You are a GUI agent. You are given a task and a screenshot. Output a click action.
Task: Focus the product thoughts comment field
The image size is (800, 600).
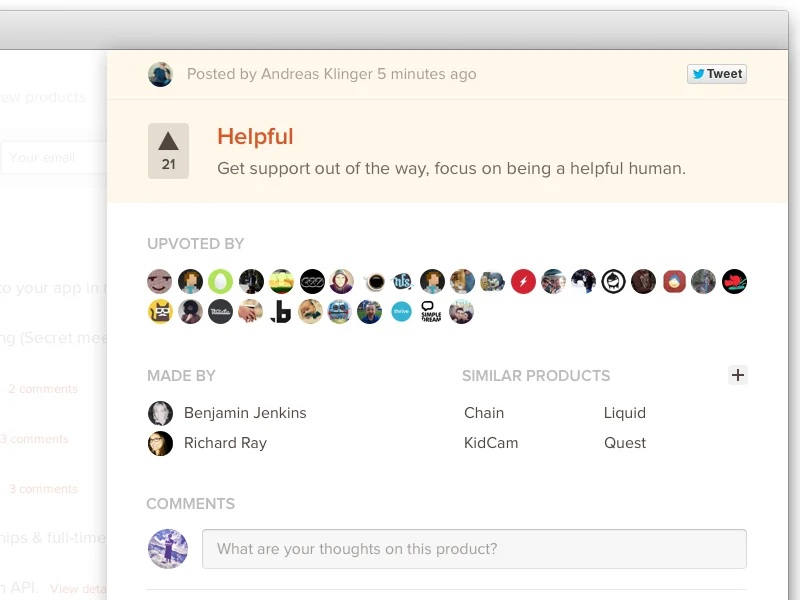tap(474, 549)
